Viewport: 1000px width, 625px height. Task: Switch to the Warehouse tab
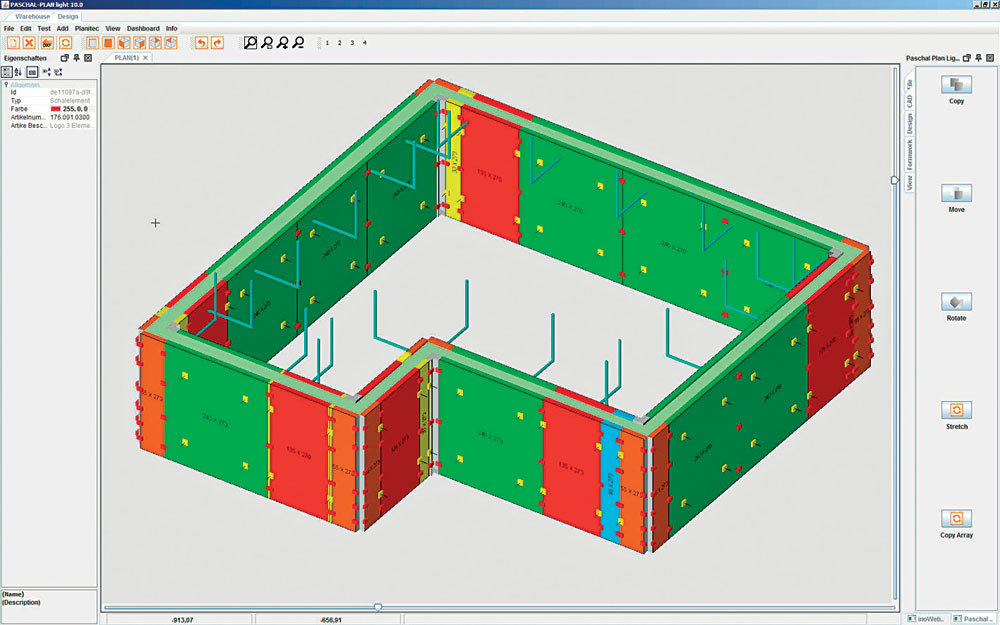33,17
